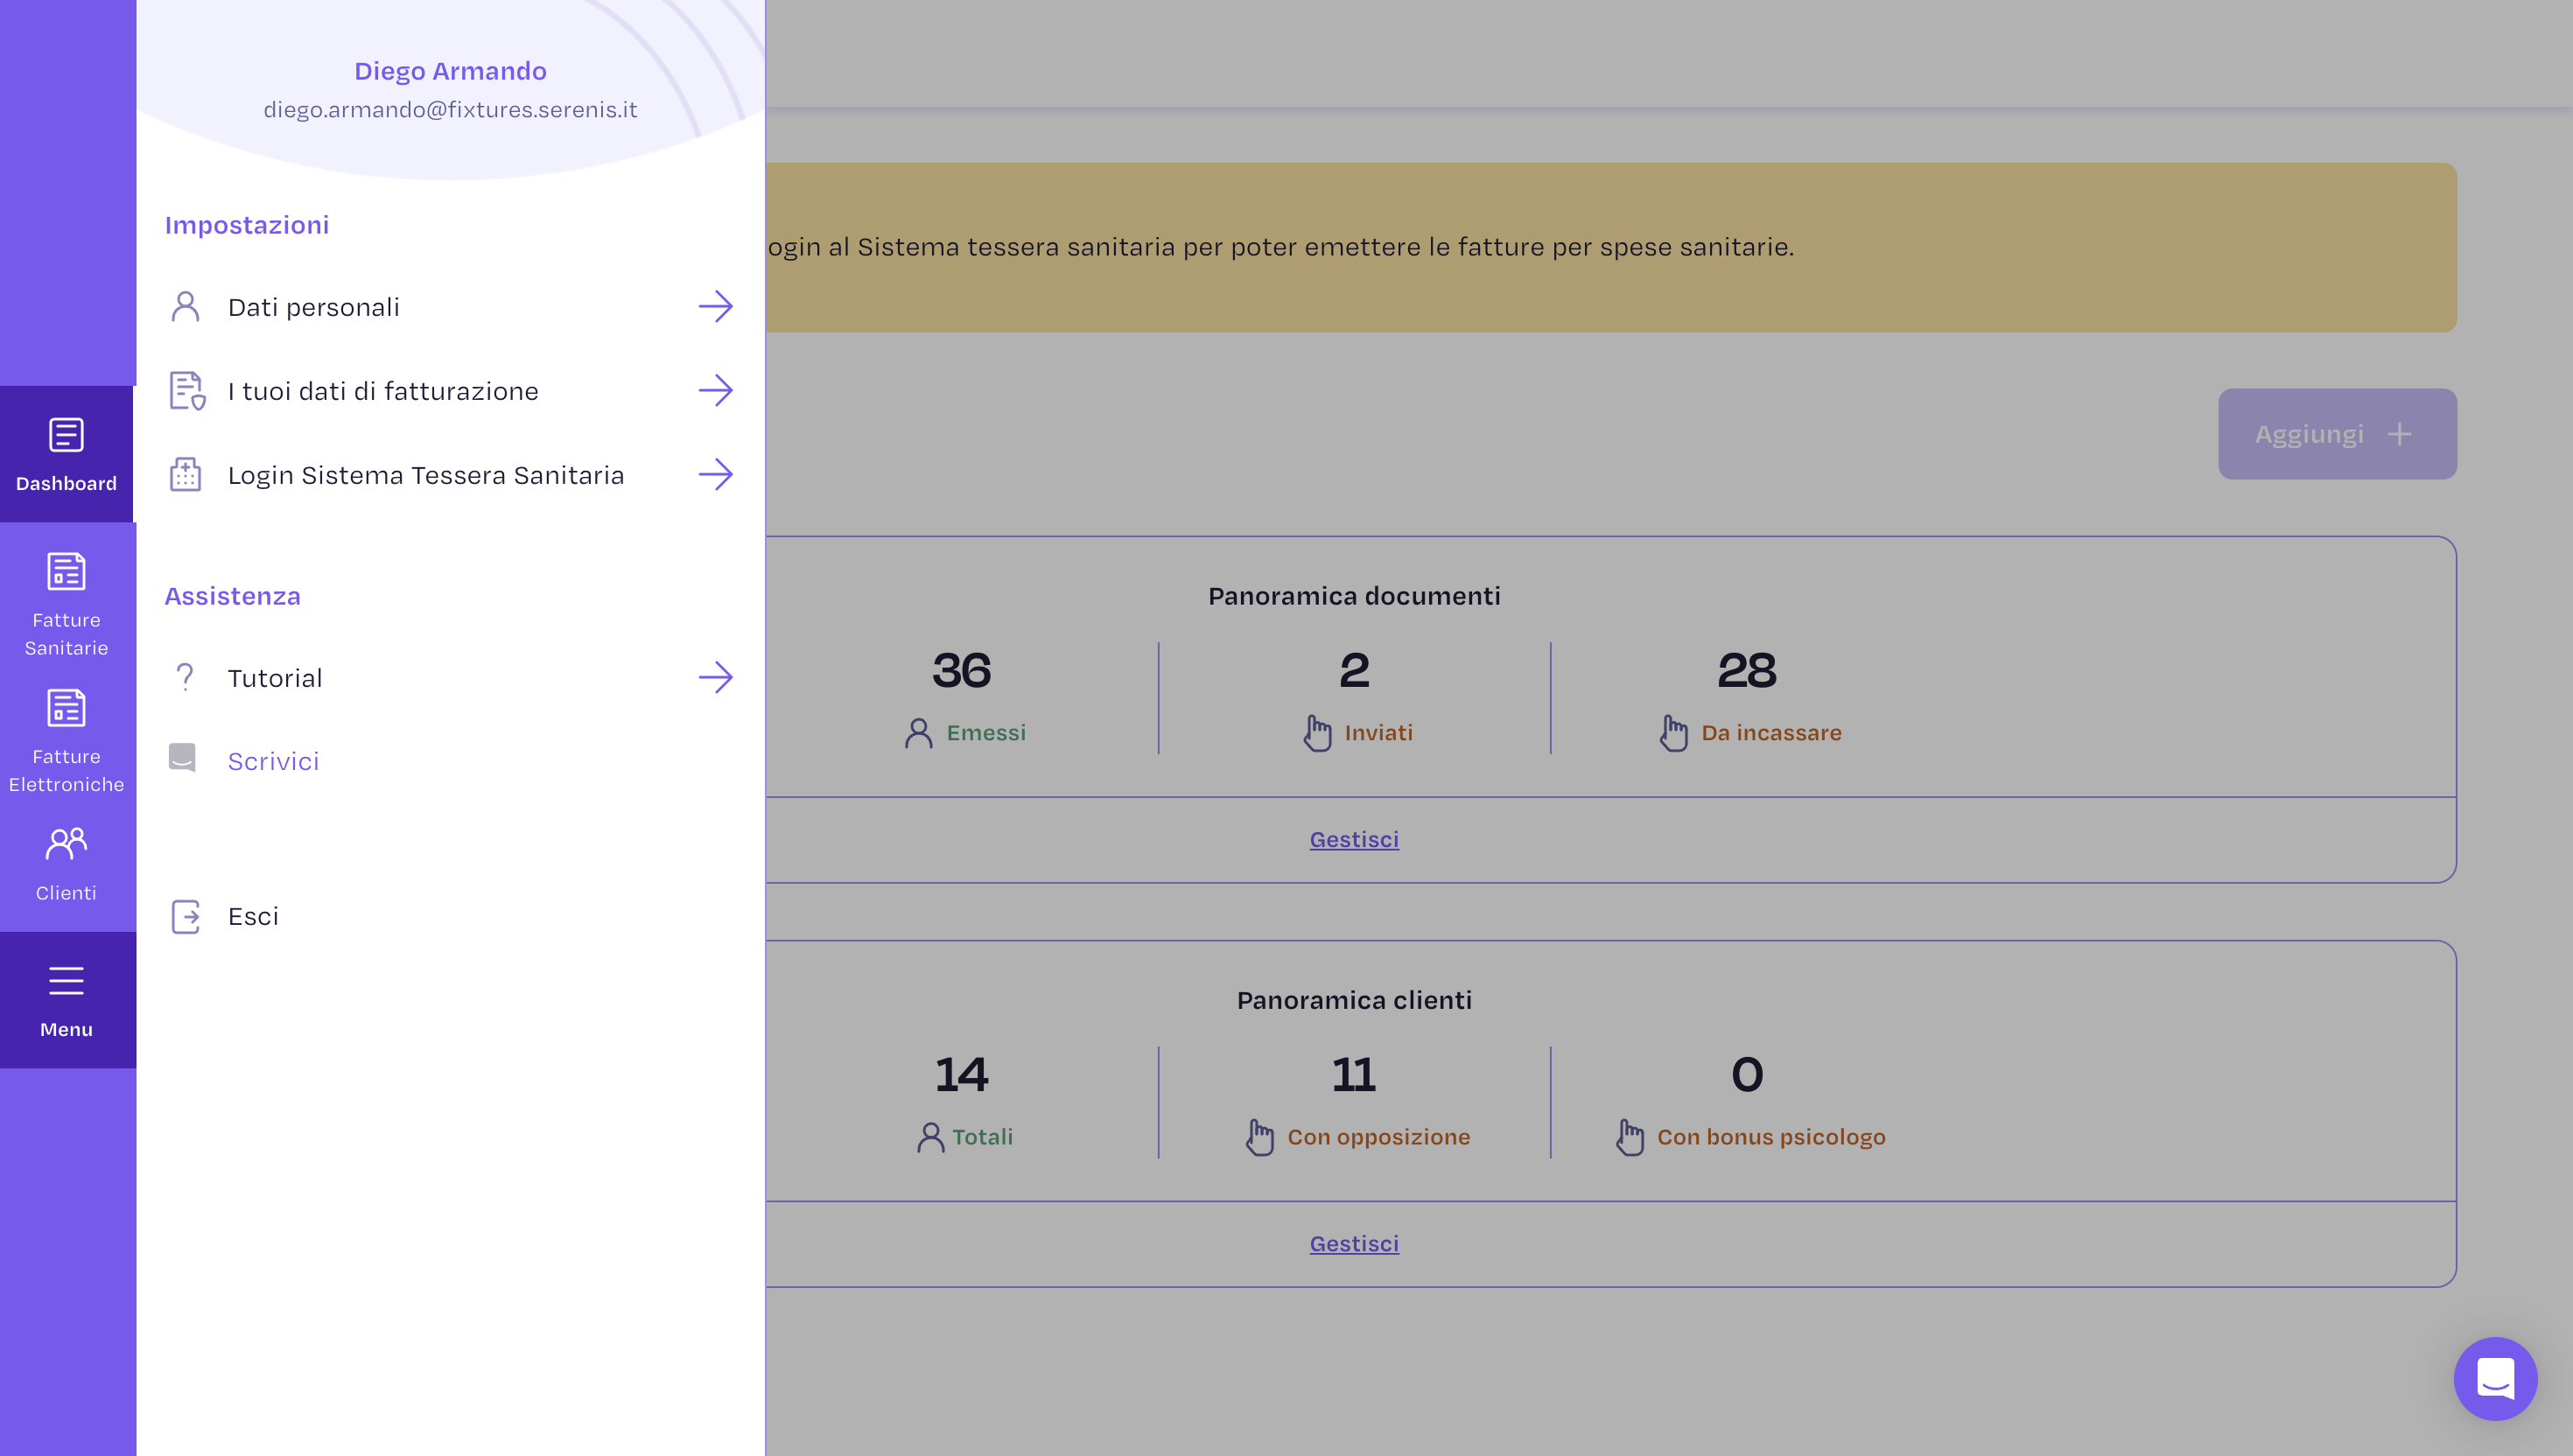Choose the Dati personali menu item
Viewport: 2573px width, 1456px height.
click(x=313, y=307)
